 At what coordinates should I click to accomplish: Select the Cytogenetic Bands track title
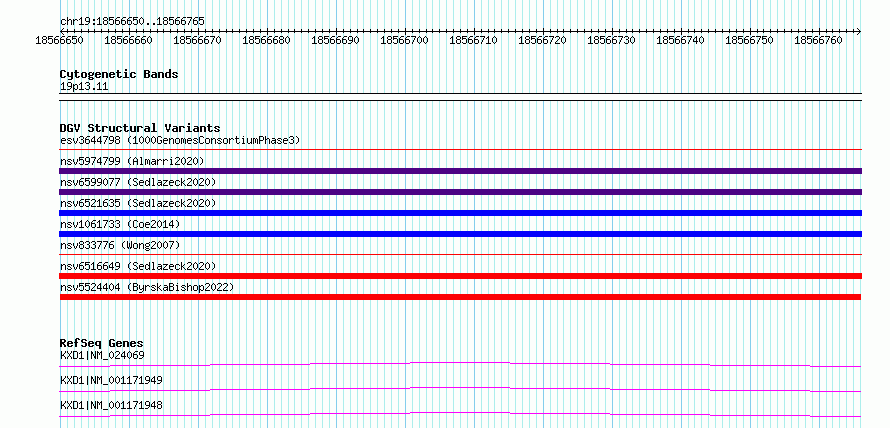point(119,74)
